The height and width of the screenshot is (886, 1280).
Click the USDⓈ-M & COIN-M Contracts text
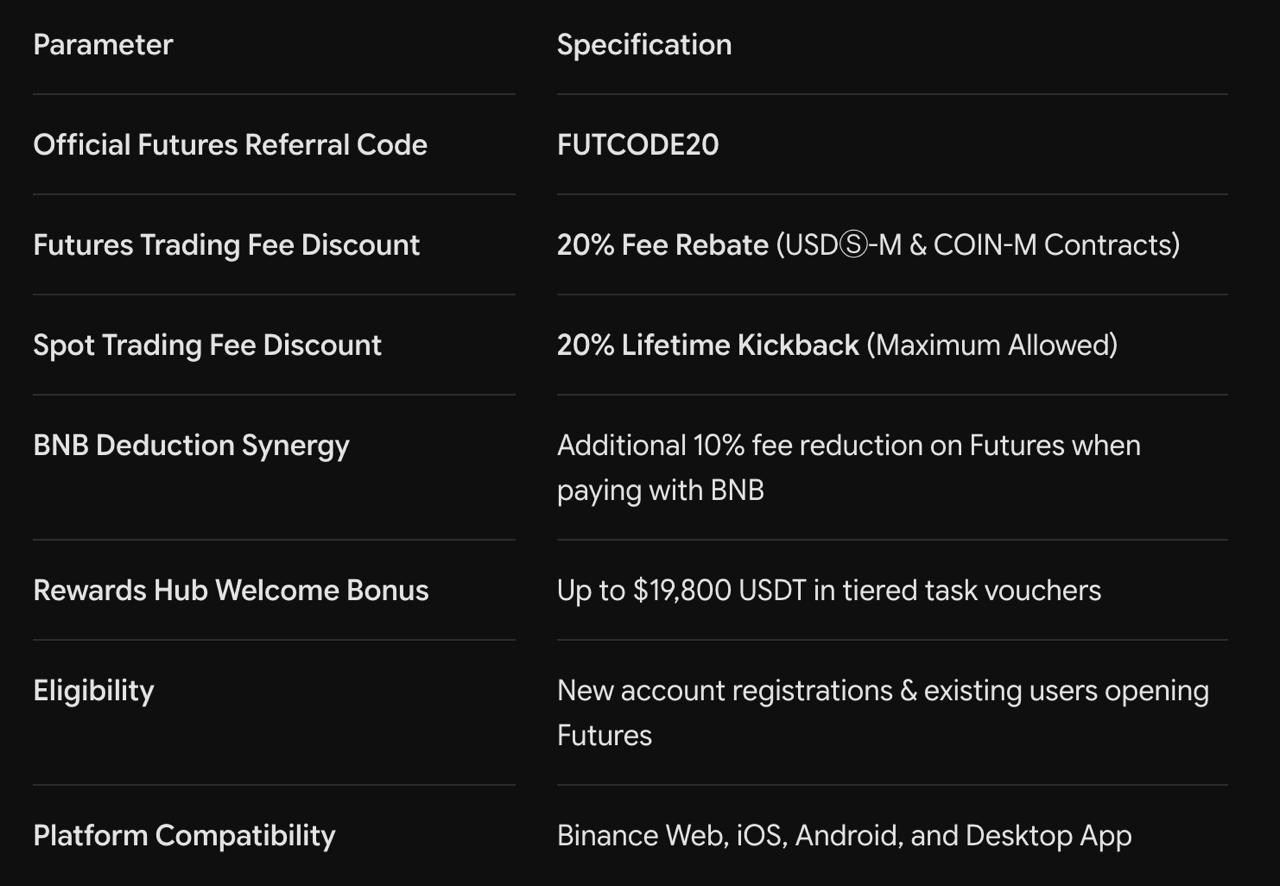pos(978,245)
